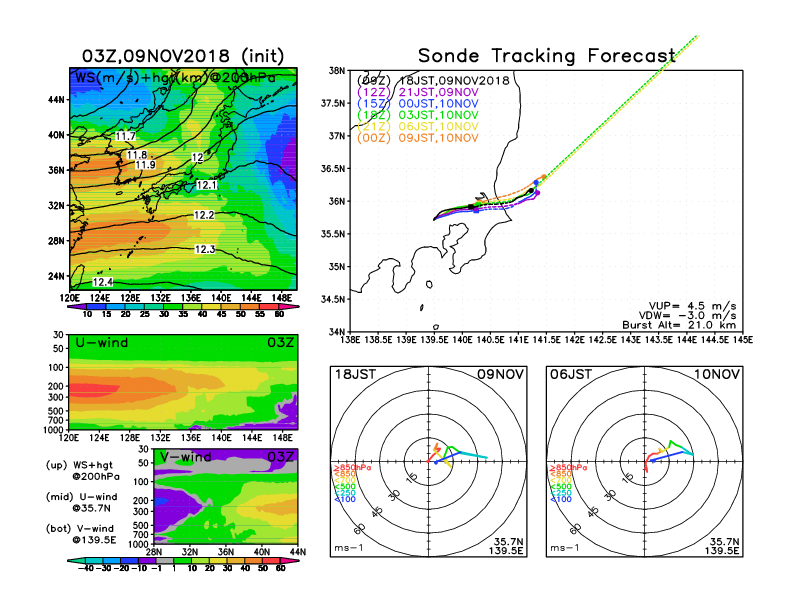Image resolution: width=792 pixels, height=612 pixels.
Task: Click the '10NOV' label on right hodograph
Action: coord(717,375)
